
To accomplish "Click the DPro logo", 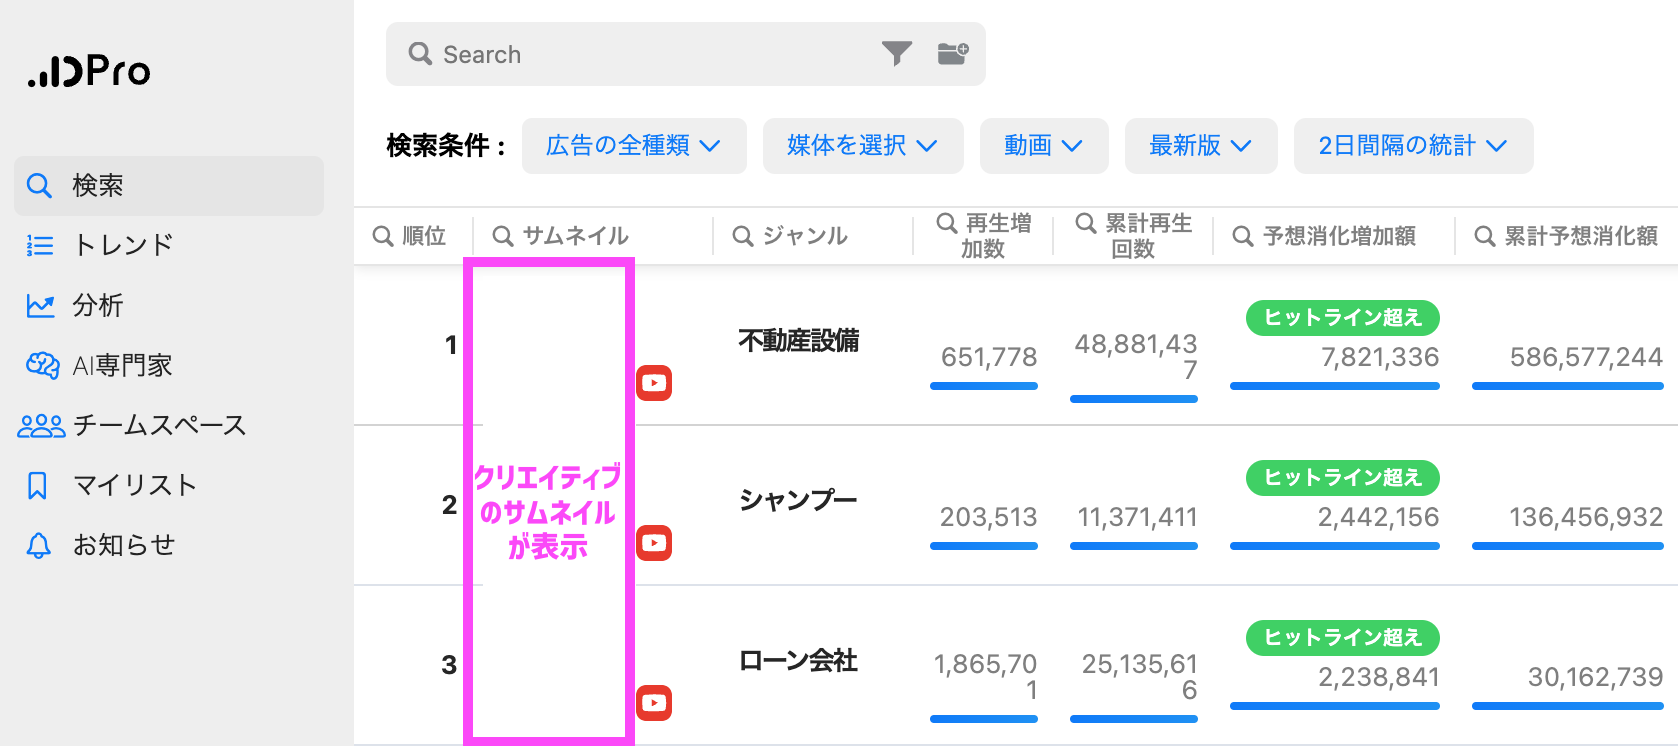I will click(89, 71).
